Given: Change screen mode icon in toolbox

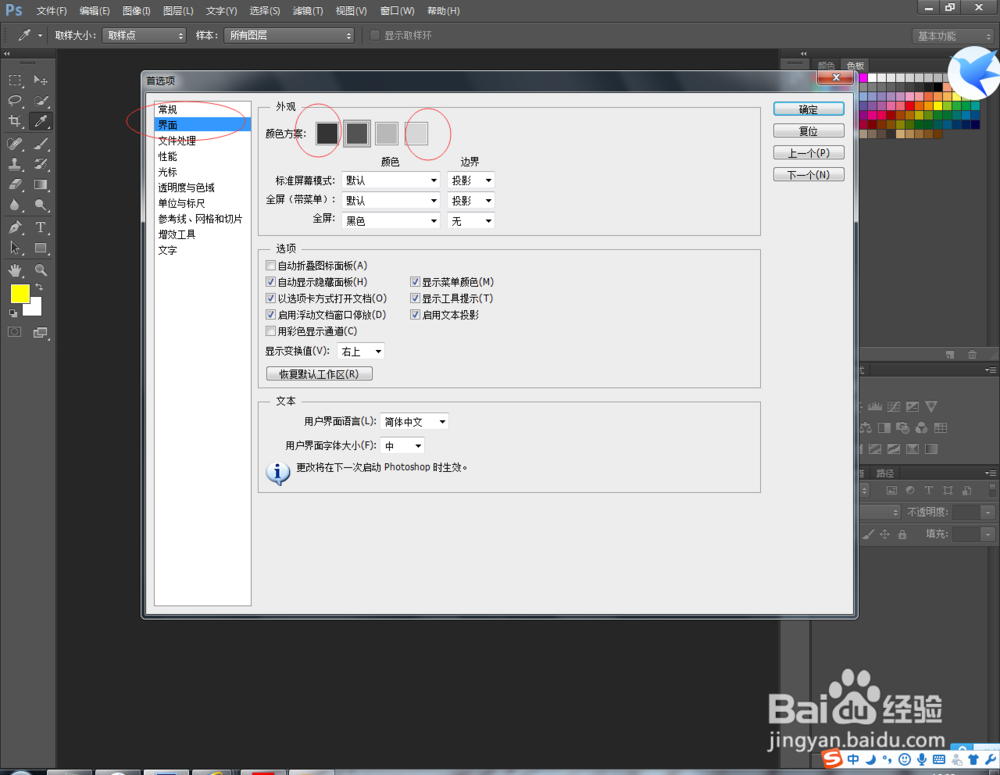Looking at the screenshot, I should point(40,332).
